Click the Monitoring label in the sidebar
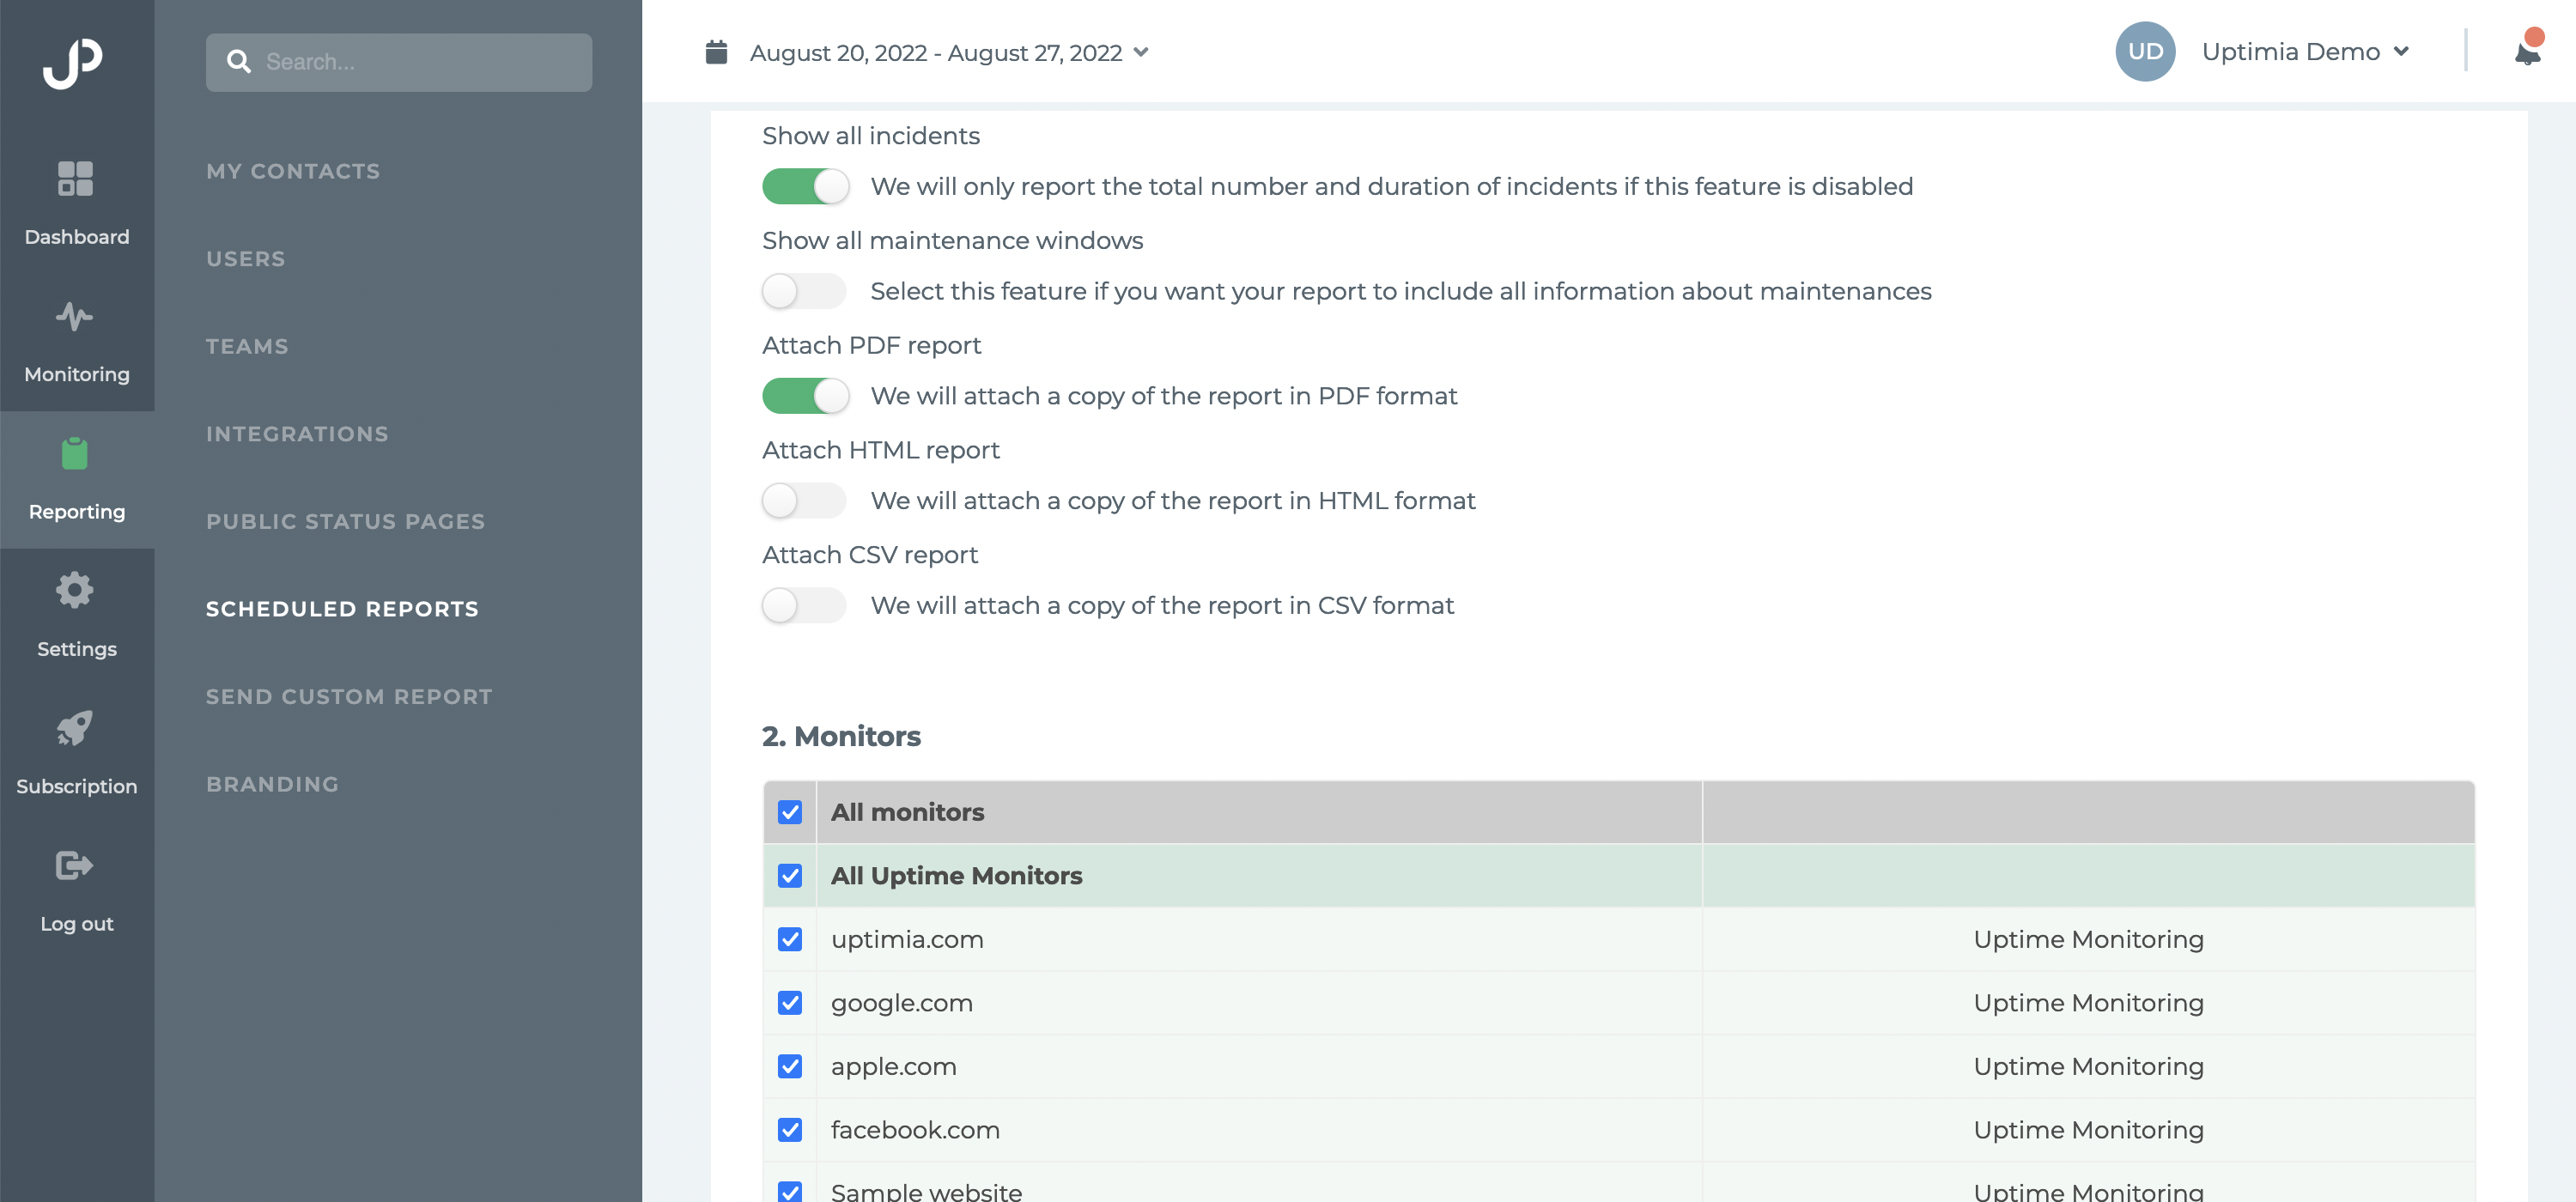2576x1202 pixels. (77, 374)
